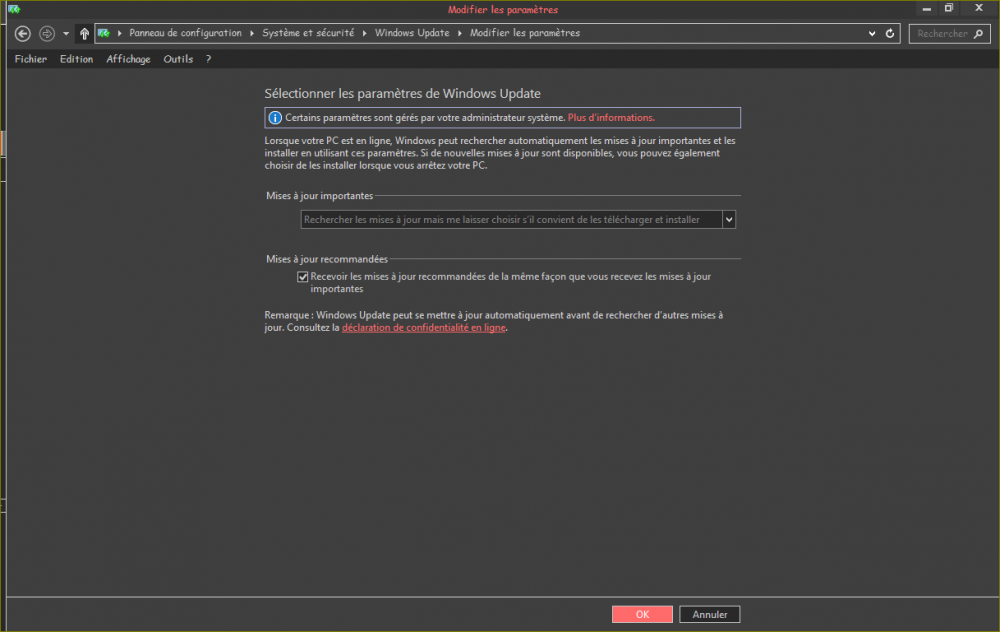The width and height of the screenshot is (1000, 632).
Task: Click the Back arrow navigation button
Action: [x=23, y=33]
